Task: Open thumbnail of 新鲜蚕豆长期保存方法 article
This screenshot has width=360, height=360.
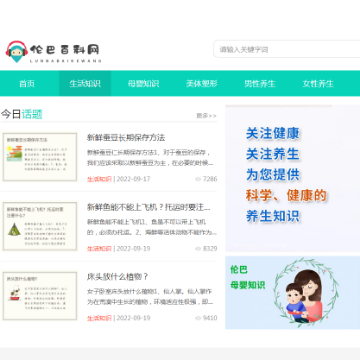Action: click(40, 157)
